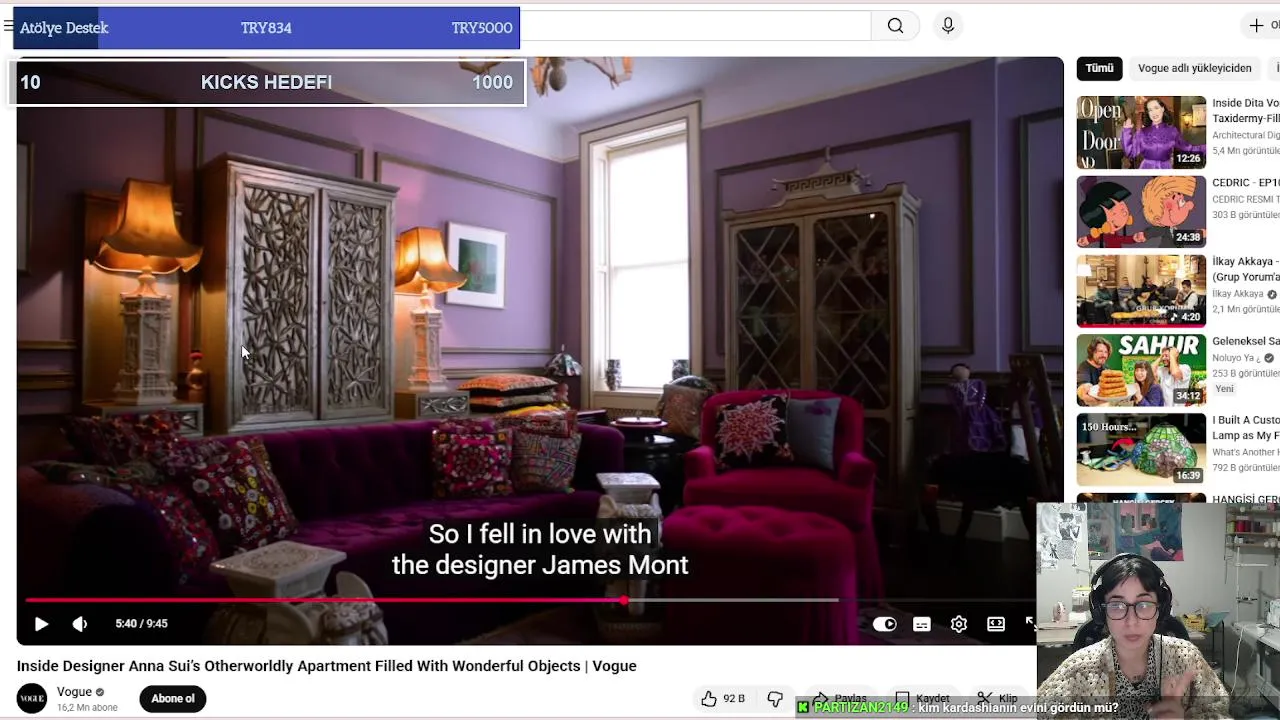Start voice search with the microphone
This screenshot has width=1280, height=720.
(x=948, y=26)
